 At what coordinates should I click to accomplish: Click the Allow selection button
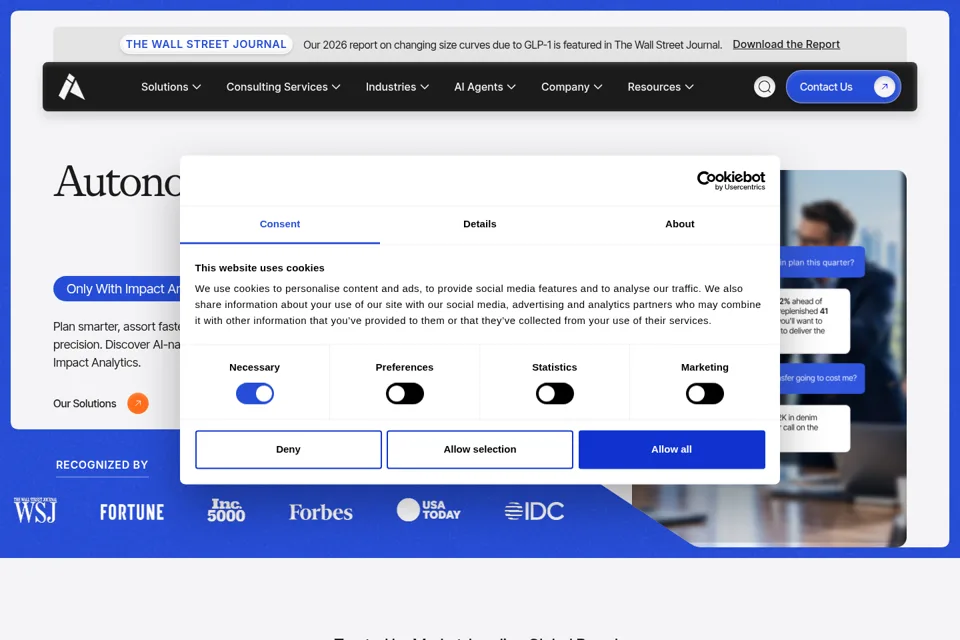(x=480, y=450)
